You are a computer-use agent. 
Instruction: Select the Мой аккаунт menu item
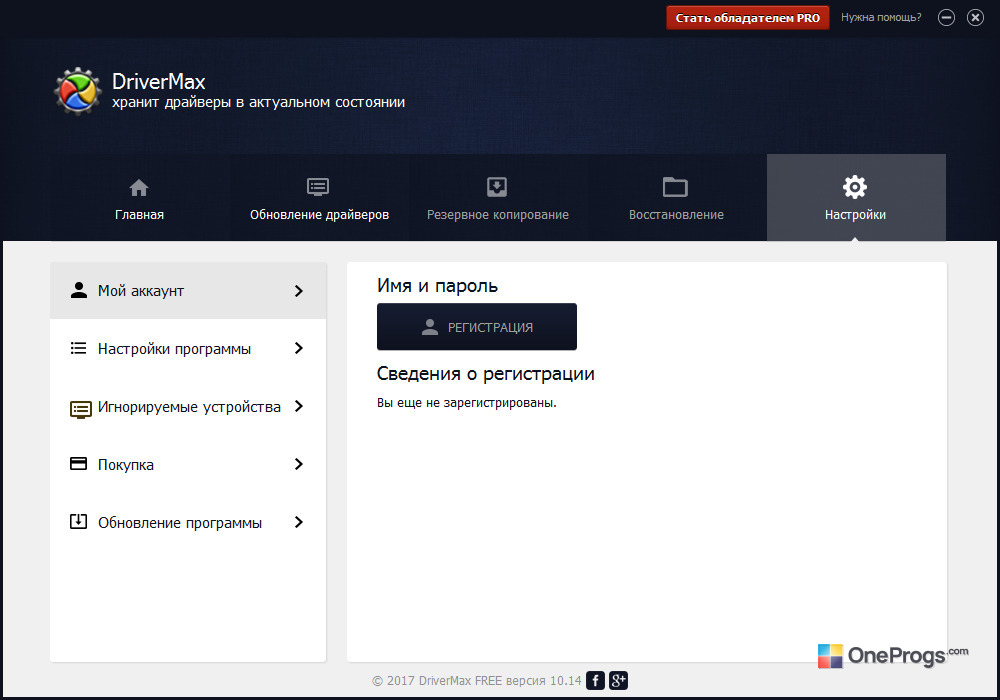[188, 291]
